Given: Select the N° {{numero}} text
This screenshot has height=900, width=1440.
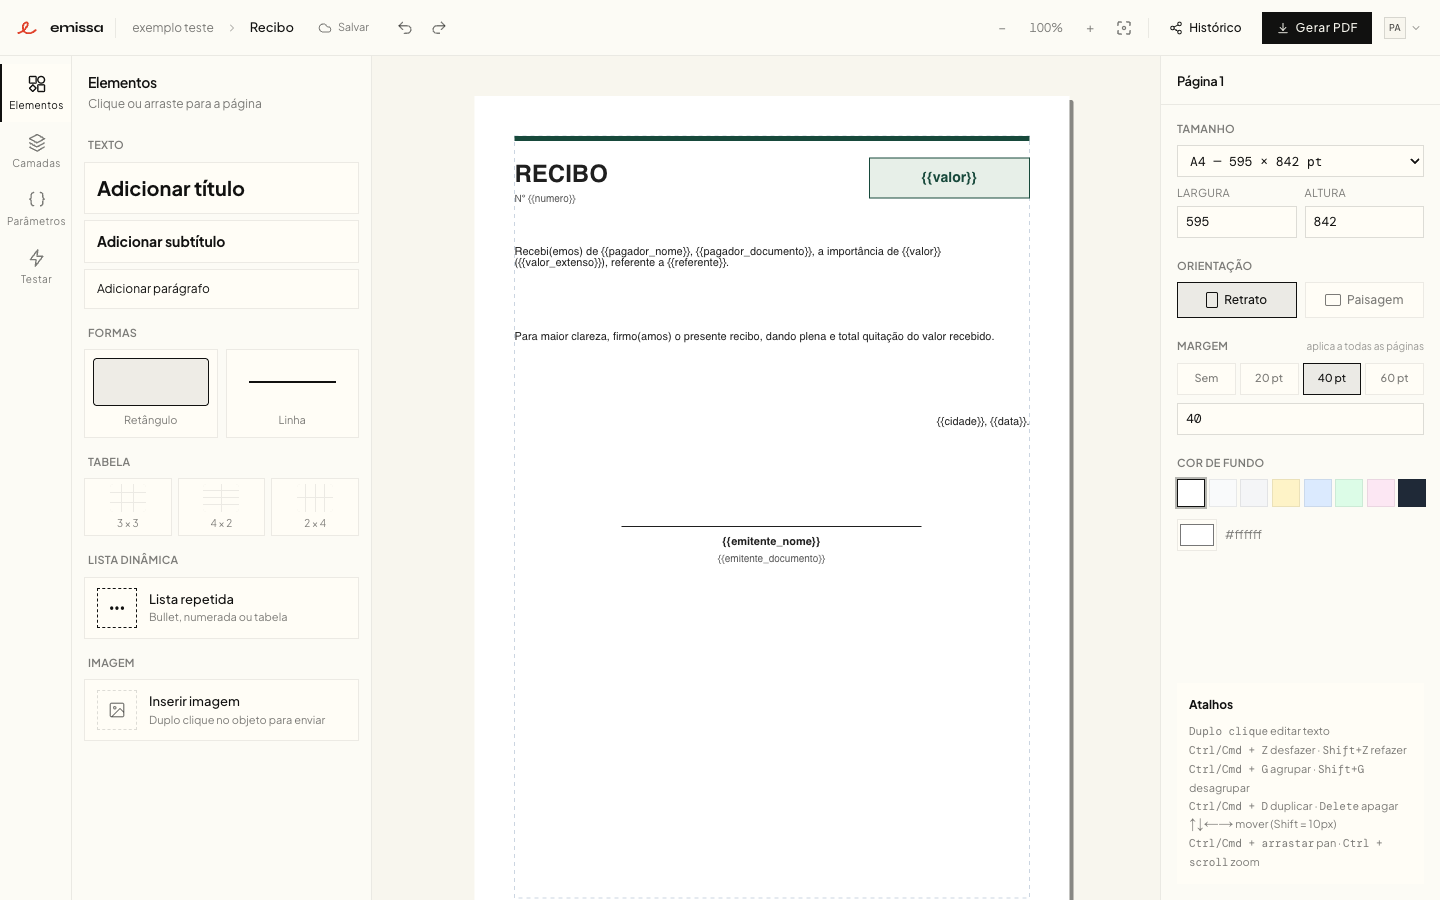Looking at the screenshot, I should click(x=545, y=199).
